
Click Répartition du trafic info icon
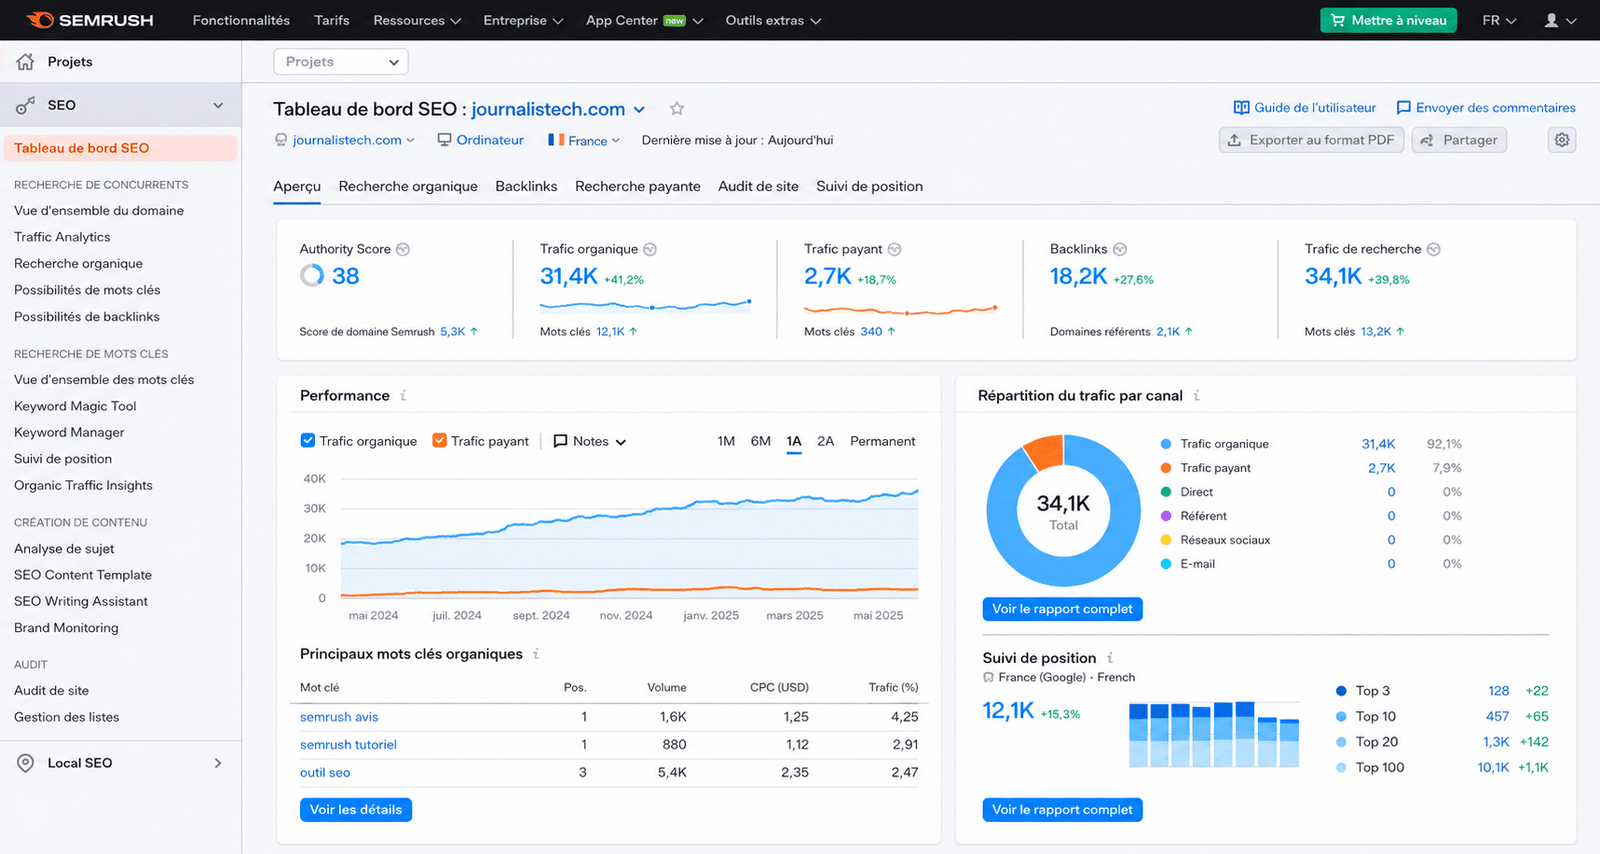pyautogui.click(x=1196, y=396)
